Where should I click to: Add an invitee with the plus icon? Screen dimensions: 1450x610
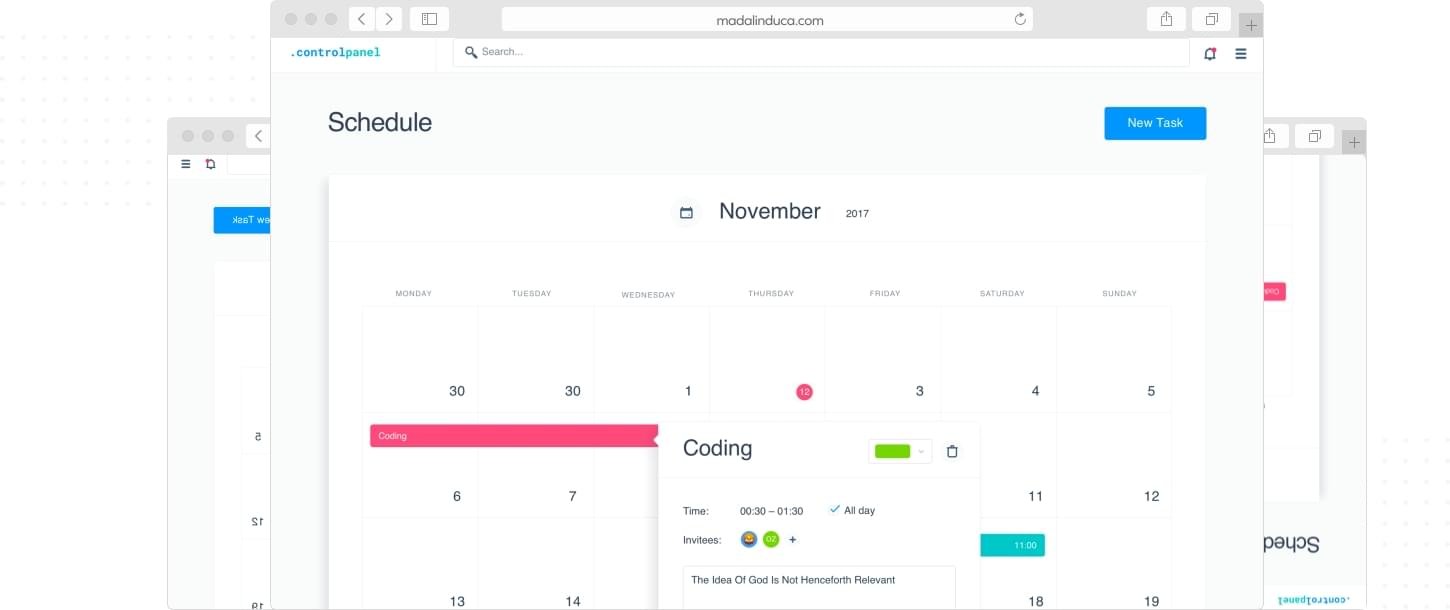point(793,539)
